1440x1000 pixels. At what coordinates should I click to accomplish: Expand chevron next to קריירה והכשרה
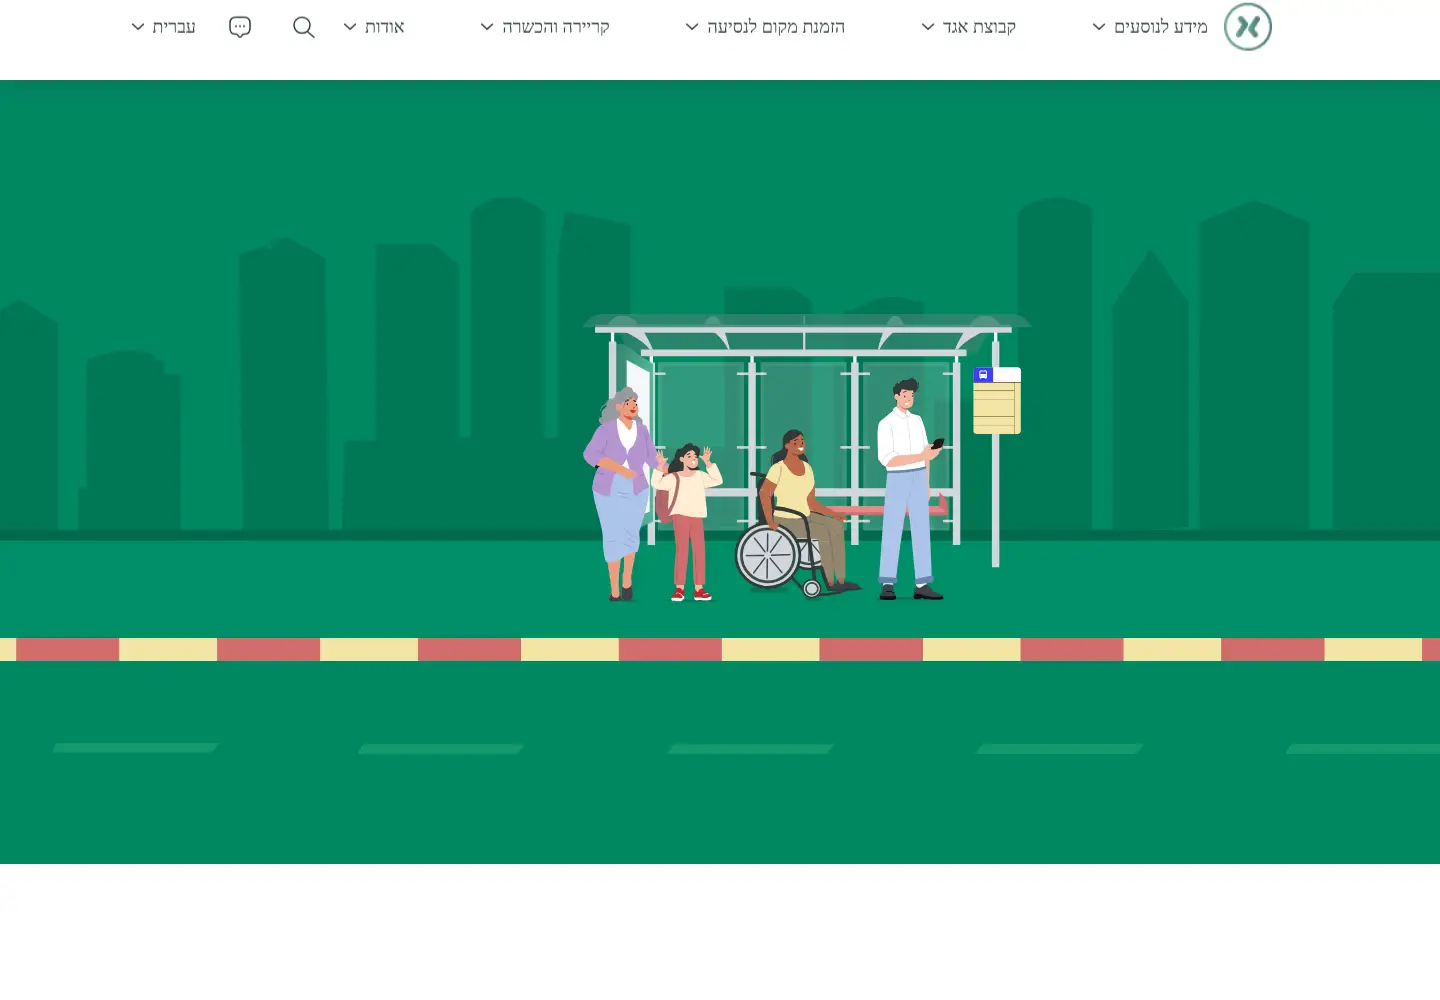click(487, 27)
